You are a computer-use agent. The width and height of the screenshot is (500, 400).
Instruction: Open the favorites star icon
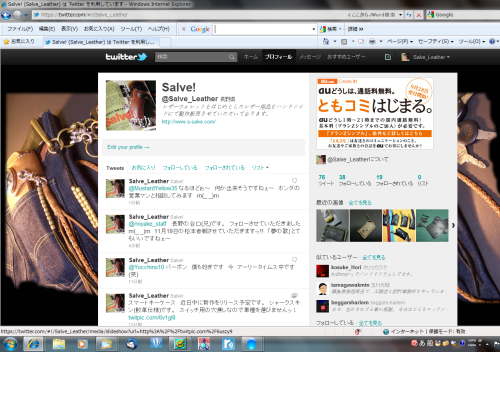coord(6,42)
